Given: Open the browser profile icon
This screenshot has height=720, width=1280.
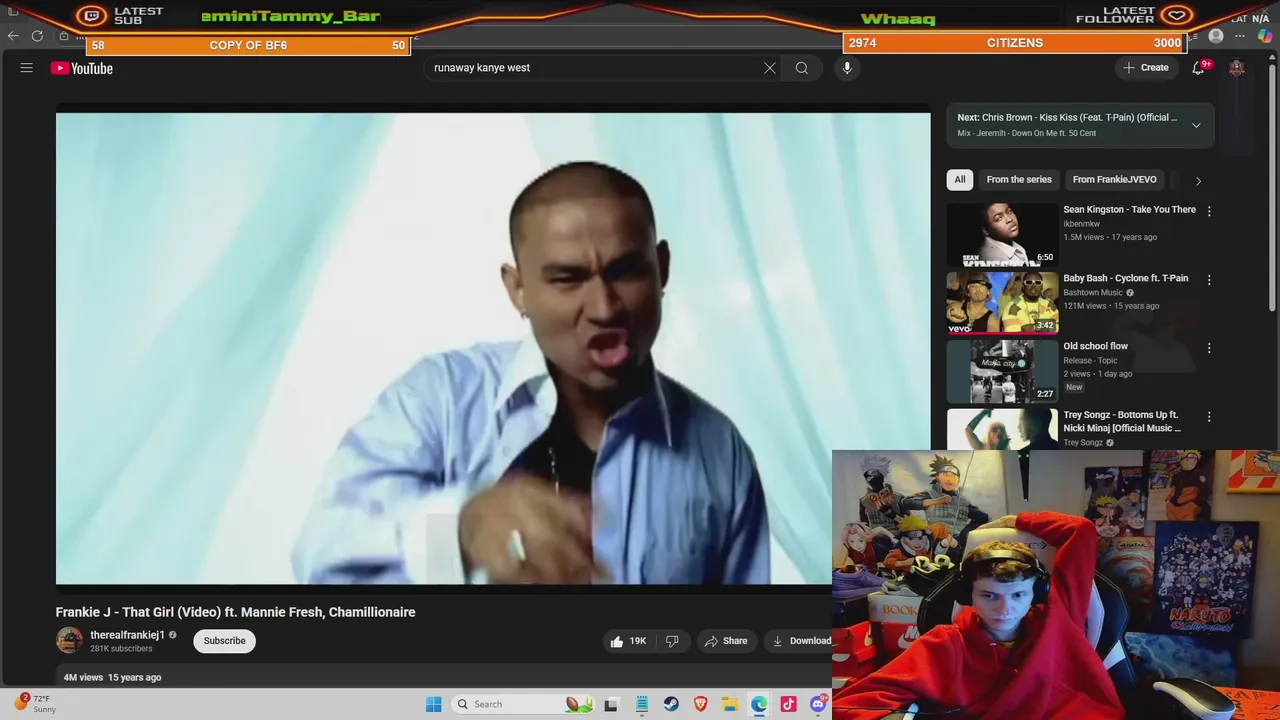Looking at the screenshot, I should (1216, 36).
